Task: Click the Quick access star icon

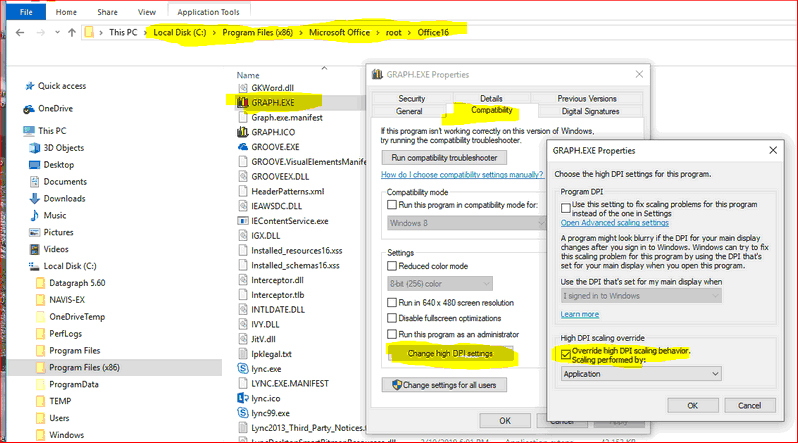Action: click(30, 86)
